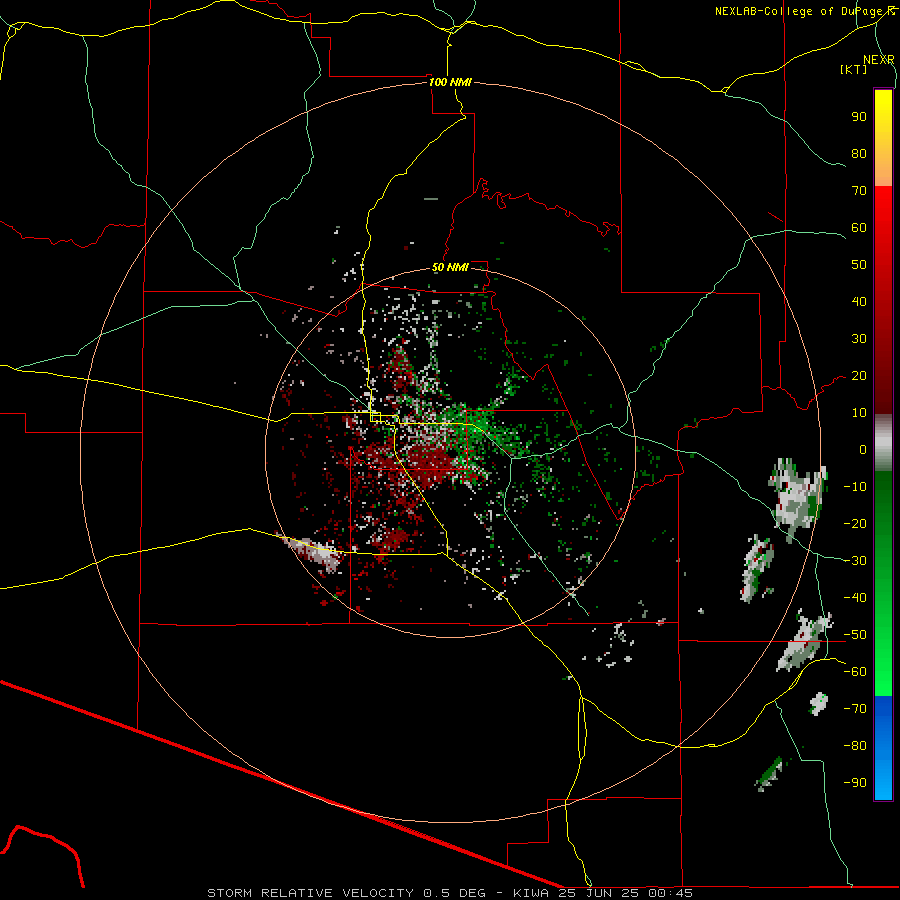900x900 pixels.
Task: Pick the -20 scale value
Action: point(855,524)
